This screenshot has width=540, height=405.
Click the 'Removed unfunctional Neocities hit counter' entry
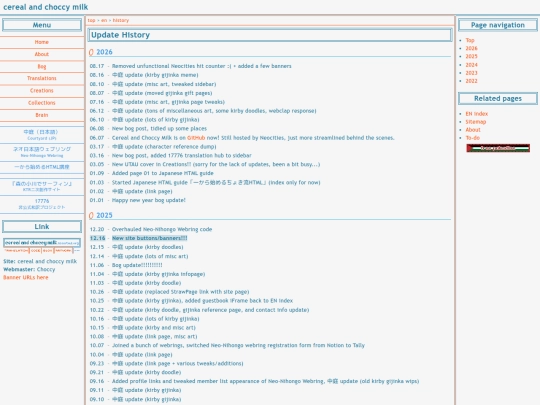click(201, 66)
